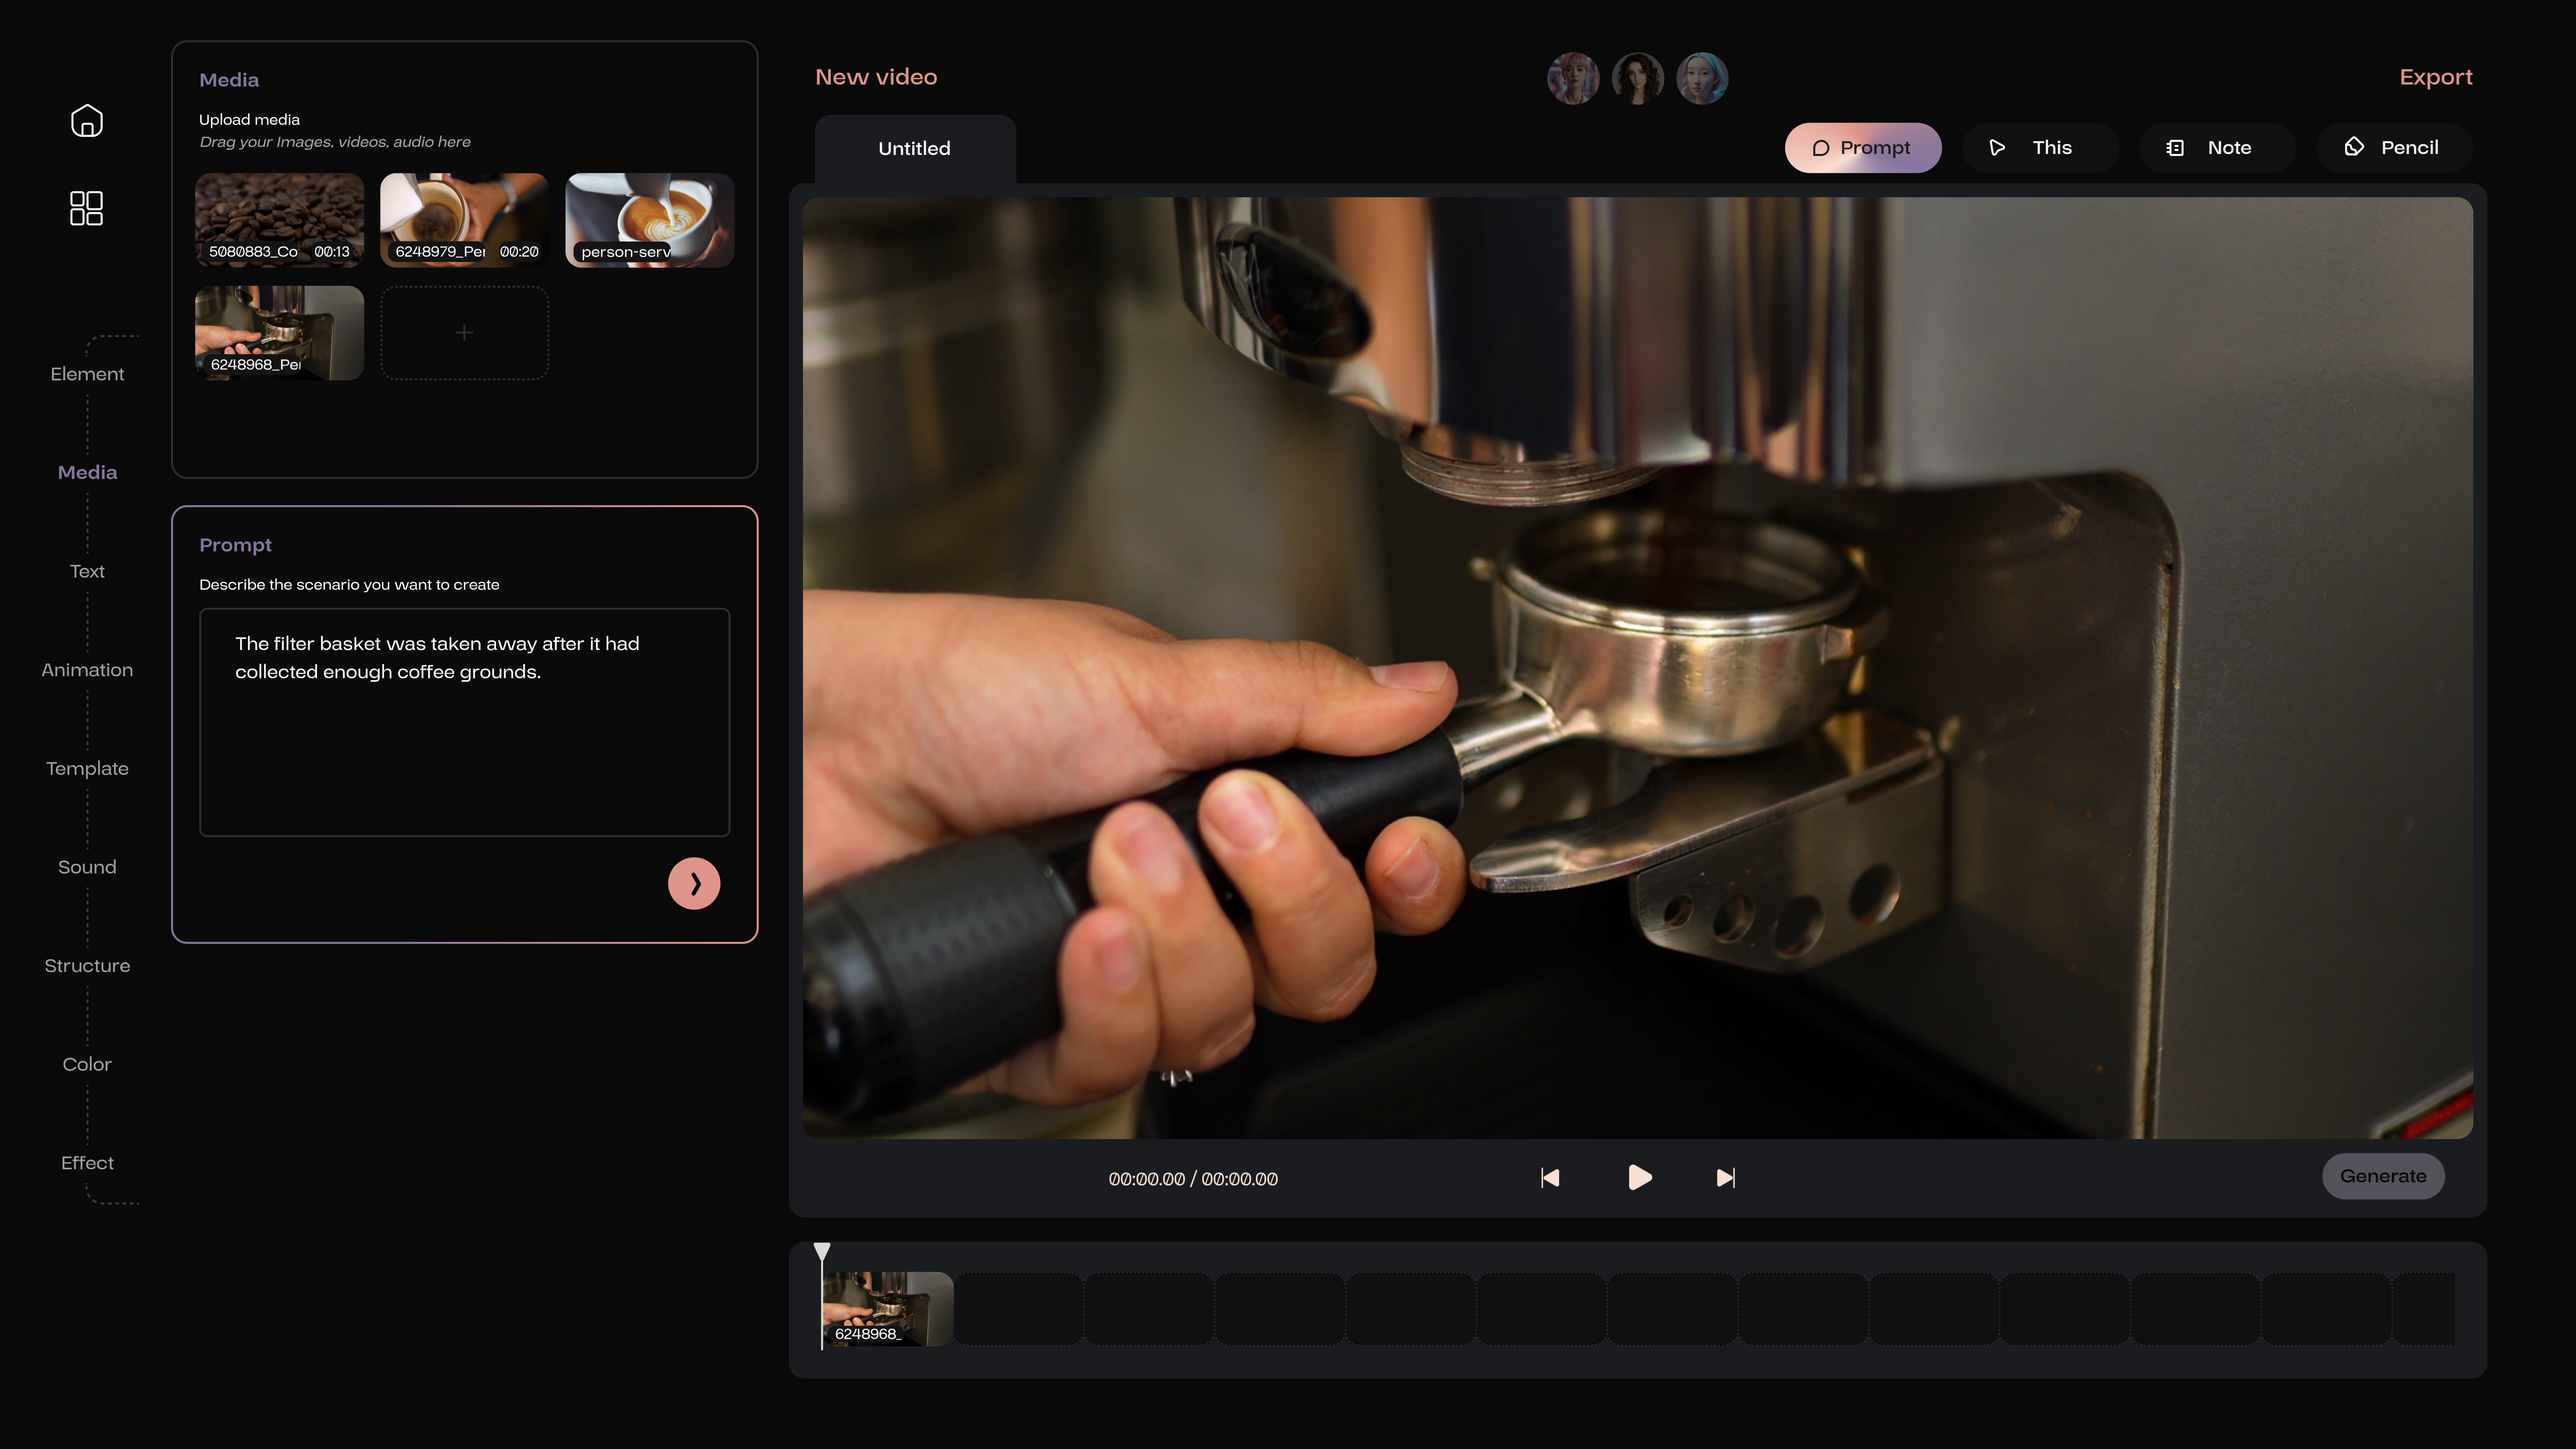Add media with the plus tile
2576x1449 pixels.
click(x=464, y=332)
